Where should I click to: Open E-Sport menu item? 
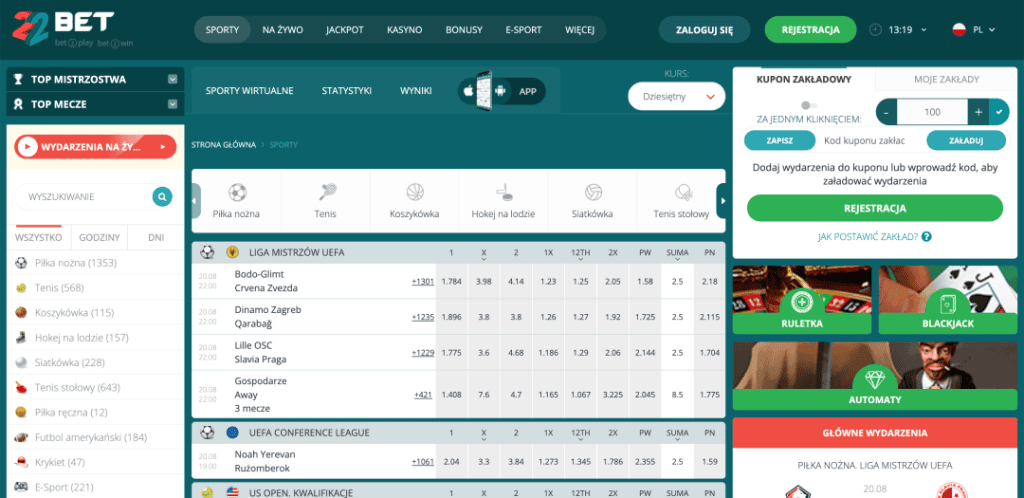coord(524,29)
